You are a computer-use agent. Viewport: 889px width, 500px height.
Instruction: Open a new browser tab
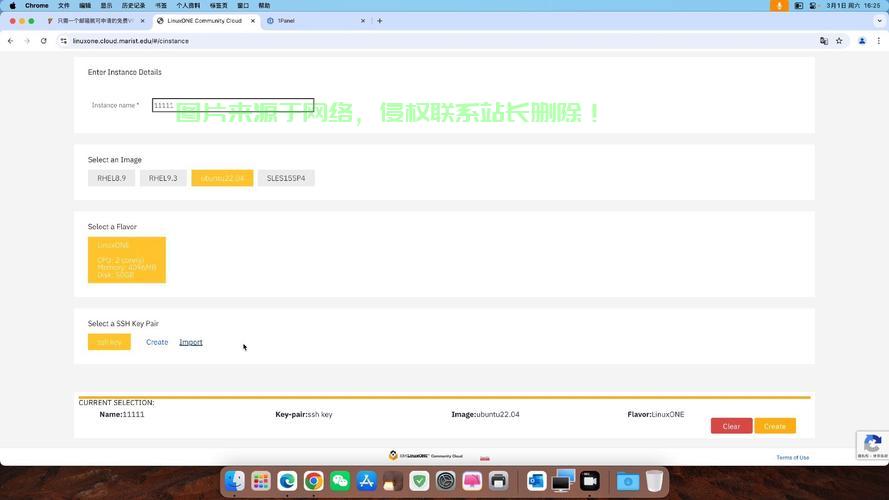[380, 20]
